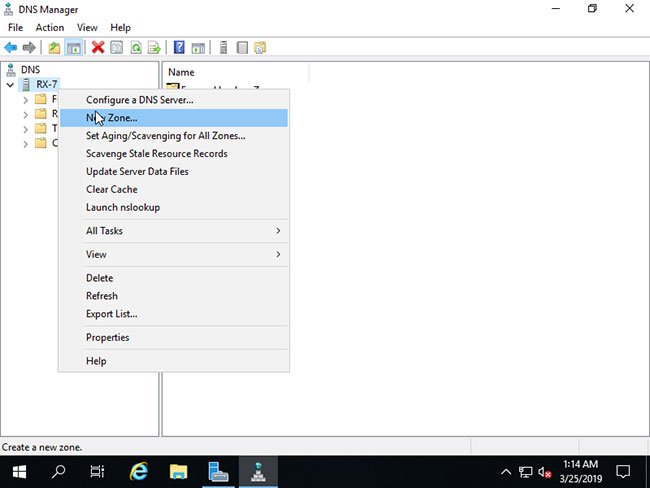This screenshot has height=488, width=650.
Task: Click the blue Help question mark icon
Action: (179, 47)
